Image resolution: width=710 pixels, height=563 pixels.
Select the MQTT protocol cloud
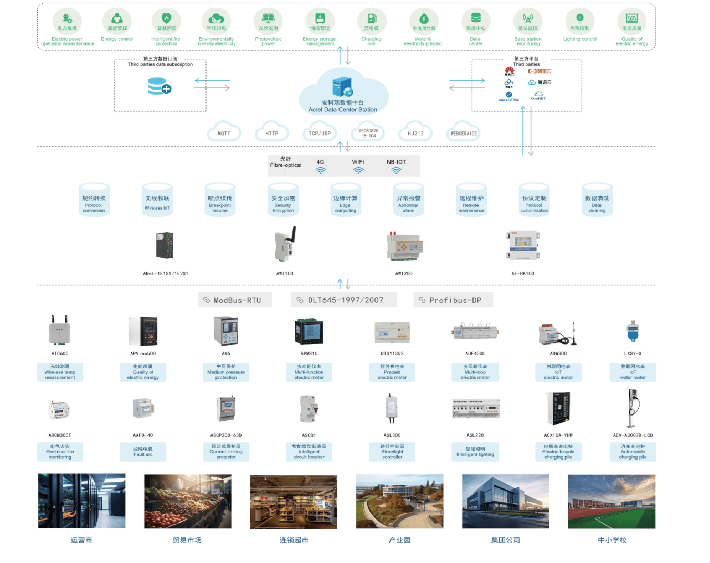point(224,132)
